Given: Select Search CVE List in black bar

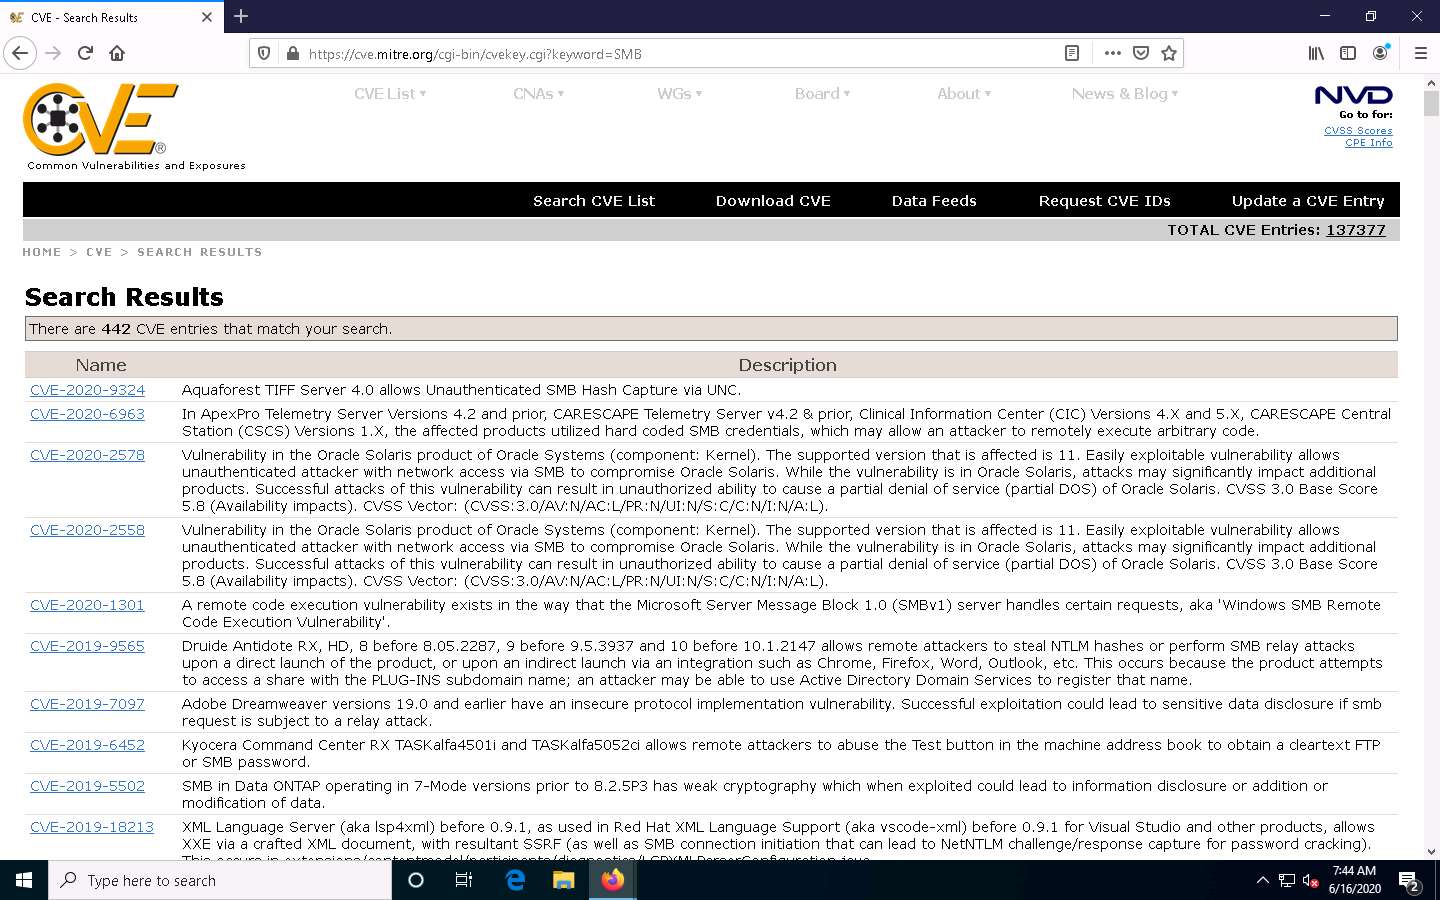Looking at the screenshot, I should tap(594, 200).
